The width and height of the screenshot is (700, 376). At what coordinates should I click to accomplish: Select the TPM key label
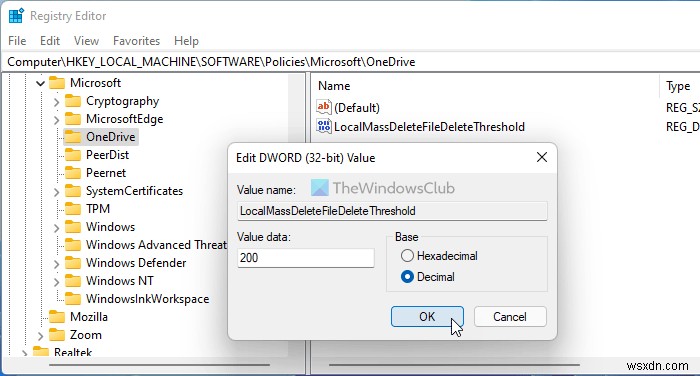point(98,209)
